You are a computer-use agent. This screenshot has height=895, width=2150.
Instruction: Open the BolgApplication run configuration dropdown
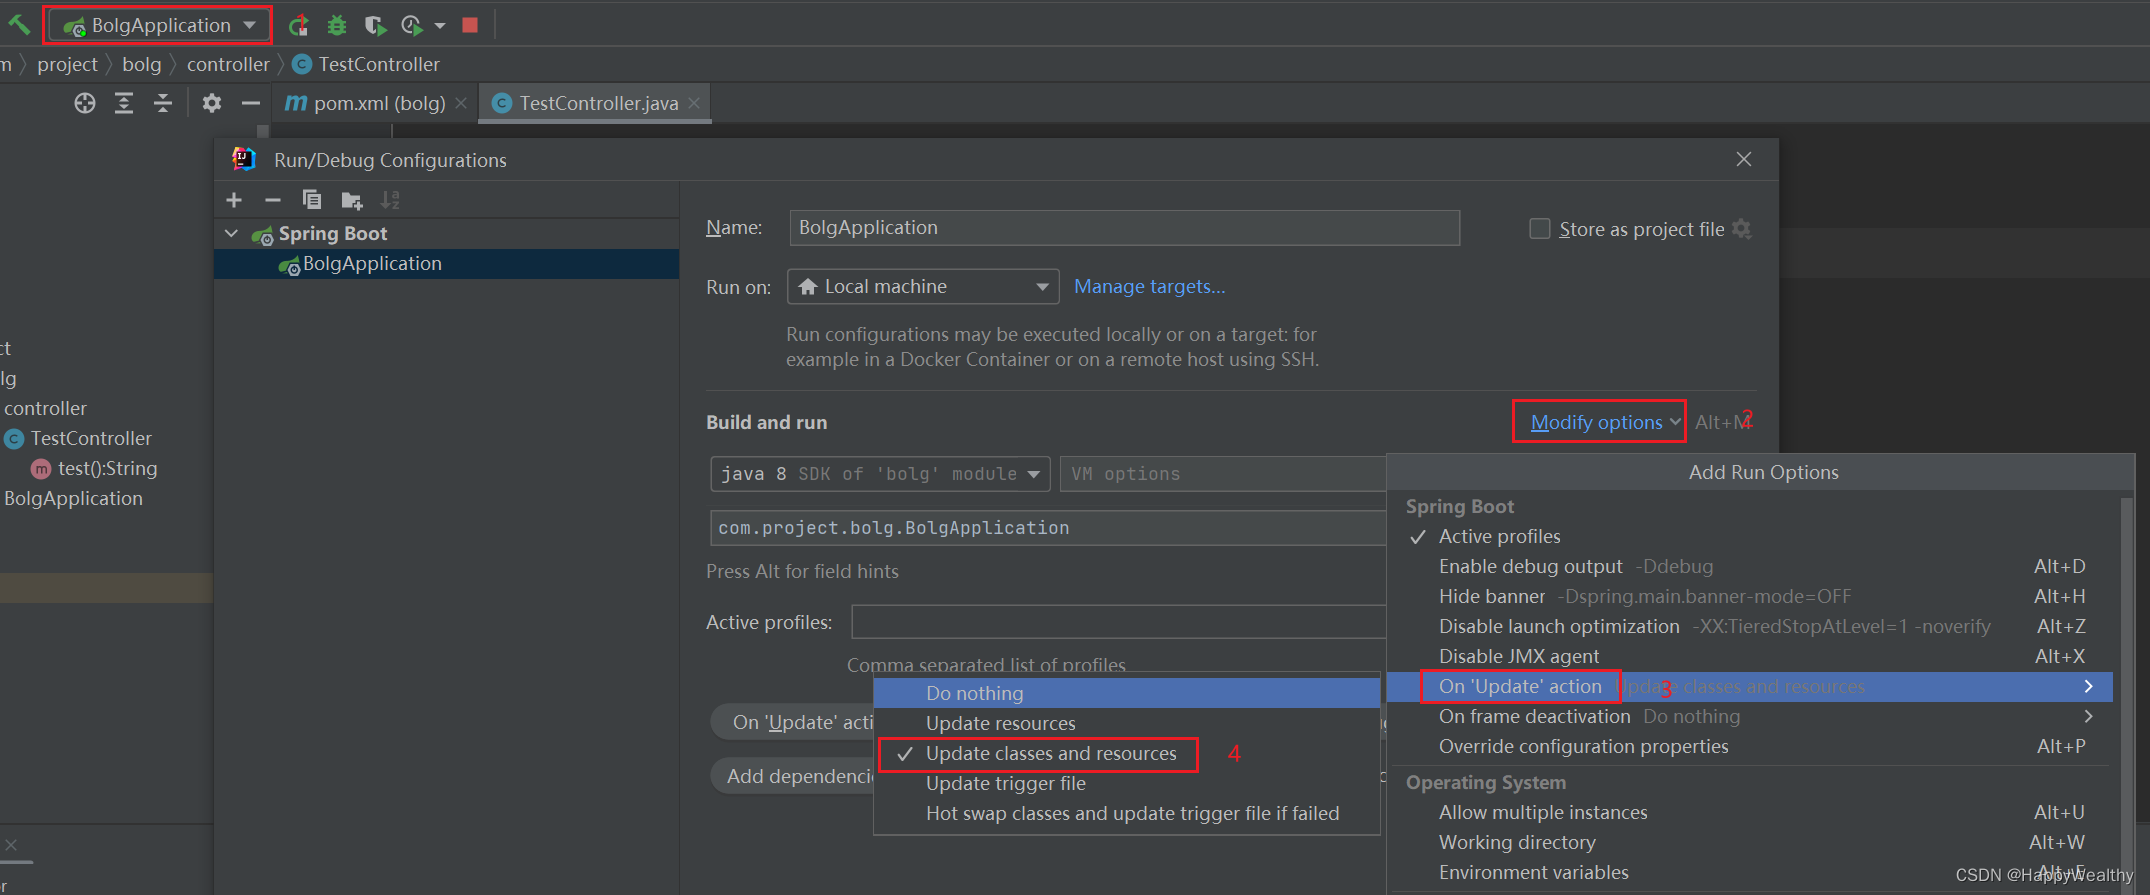[x=158, y=25]
